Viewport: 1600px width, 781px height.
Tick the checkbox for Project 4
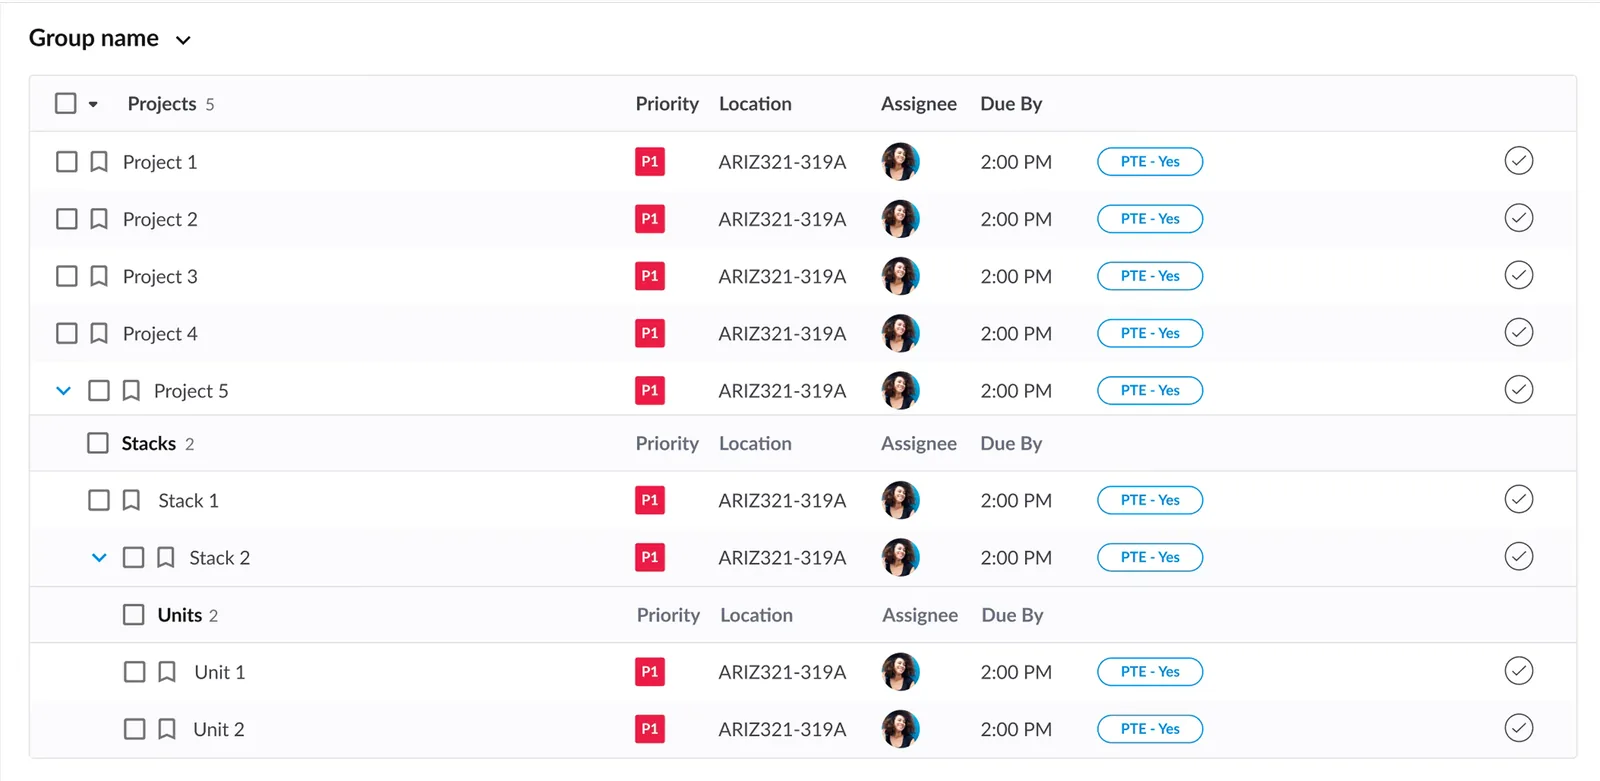67,333
